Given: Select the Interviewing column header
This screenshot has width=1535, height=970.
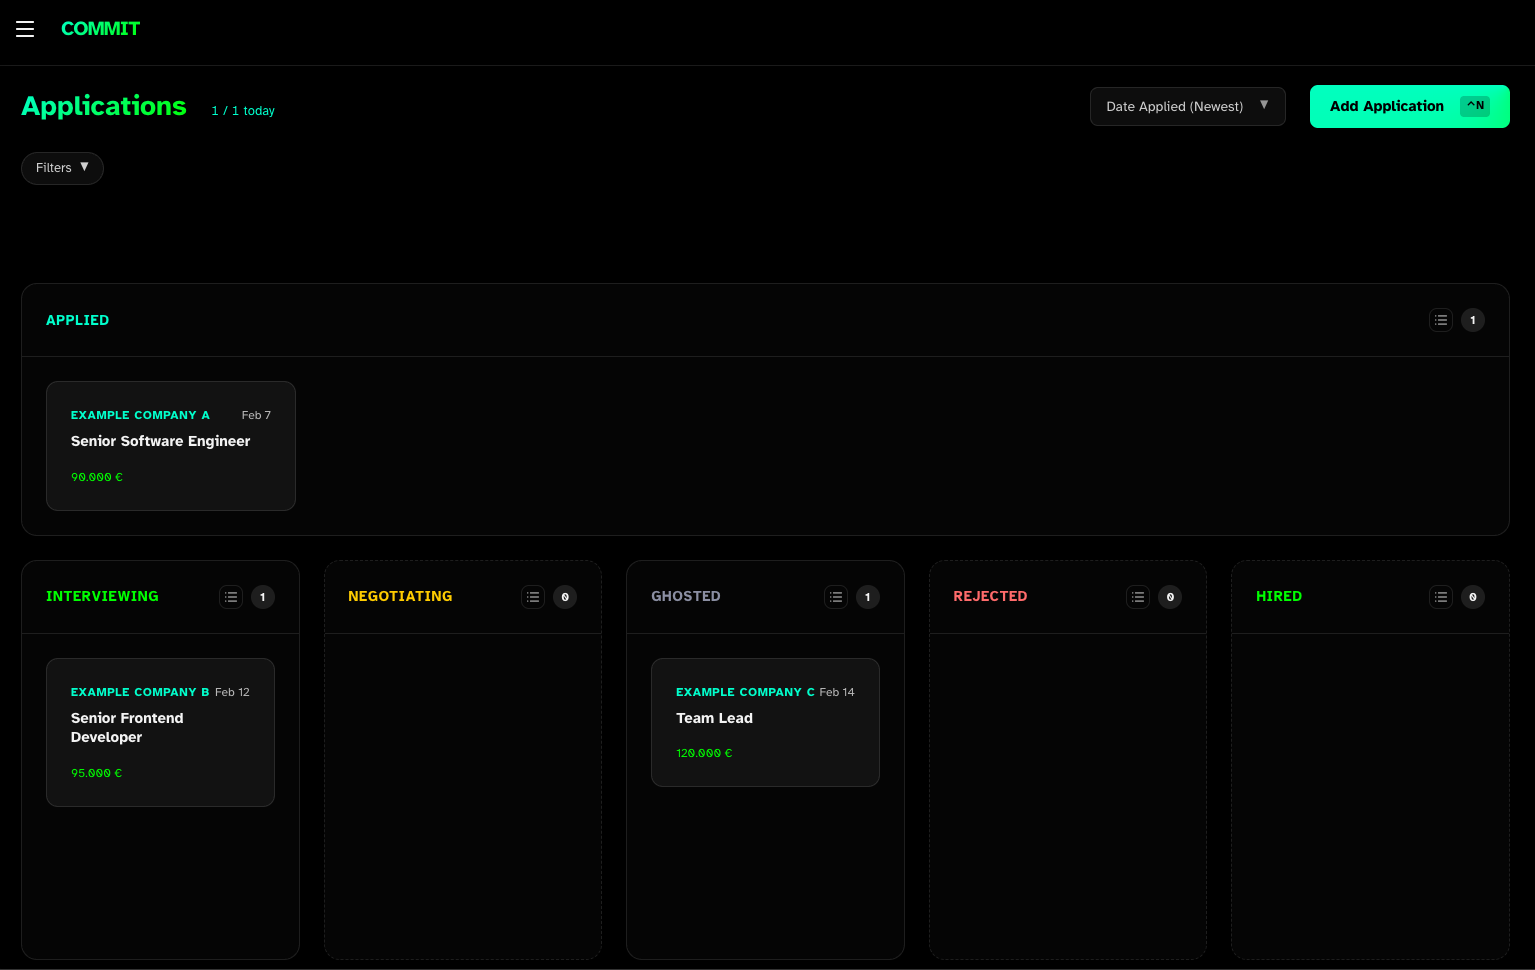Looking at the screenshot, I should (102, 596).
